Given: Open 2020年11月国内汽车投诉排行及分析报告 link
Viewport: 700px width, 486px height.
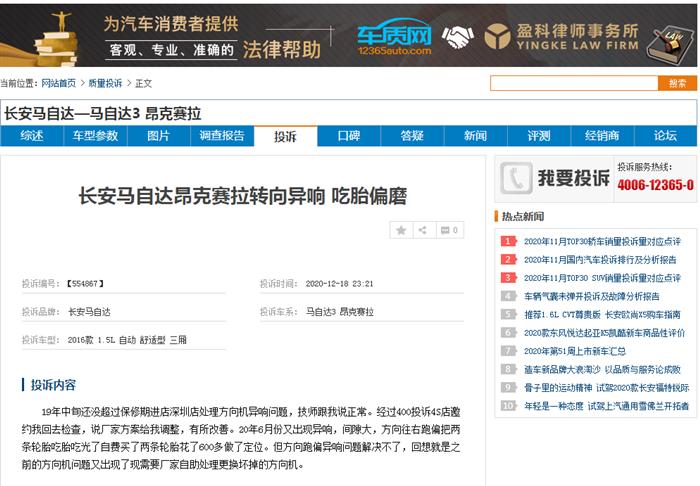Looking at the screenshot, I should click(x=600, y=260).
